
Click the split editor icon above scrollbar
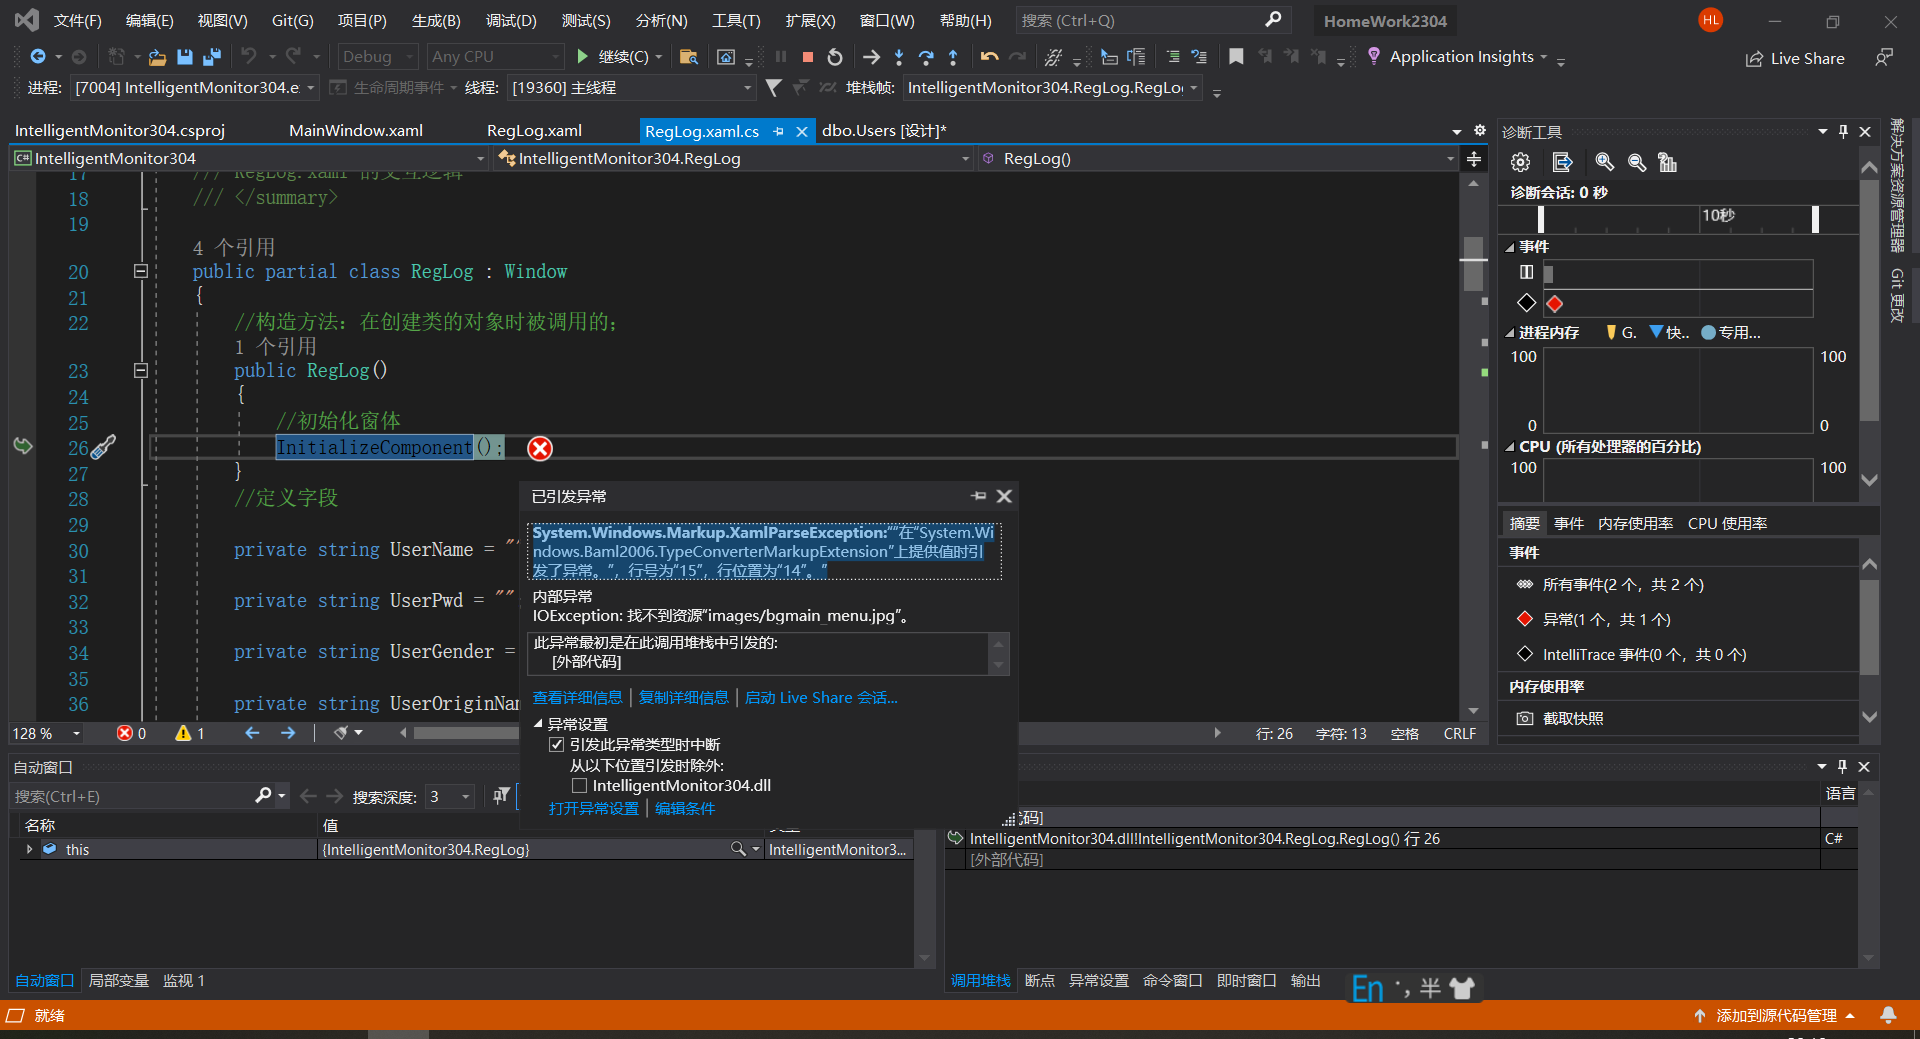click(1474, 159)
